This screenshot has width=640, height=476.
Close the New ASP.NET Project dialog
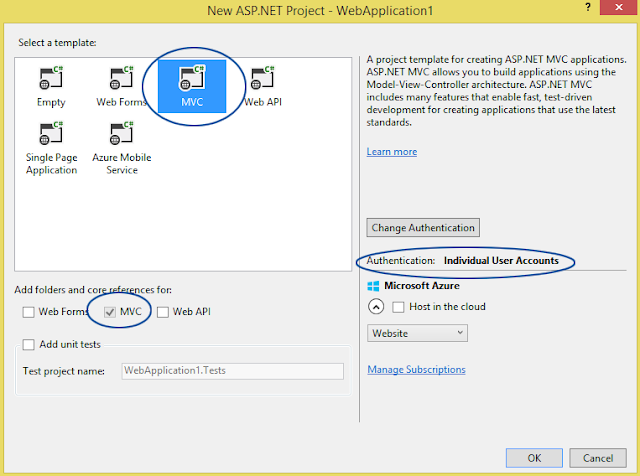click(619, 7)
